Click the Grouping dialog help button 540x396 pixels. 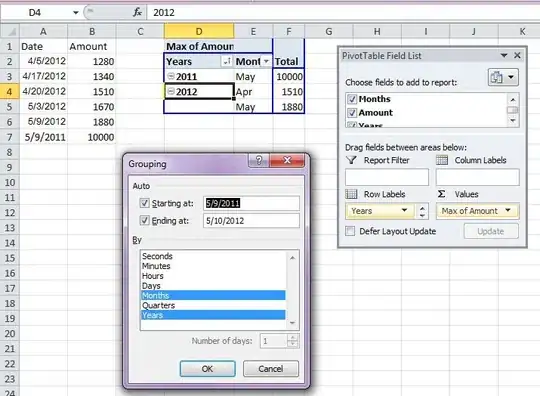coord(259,160)
